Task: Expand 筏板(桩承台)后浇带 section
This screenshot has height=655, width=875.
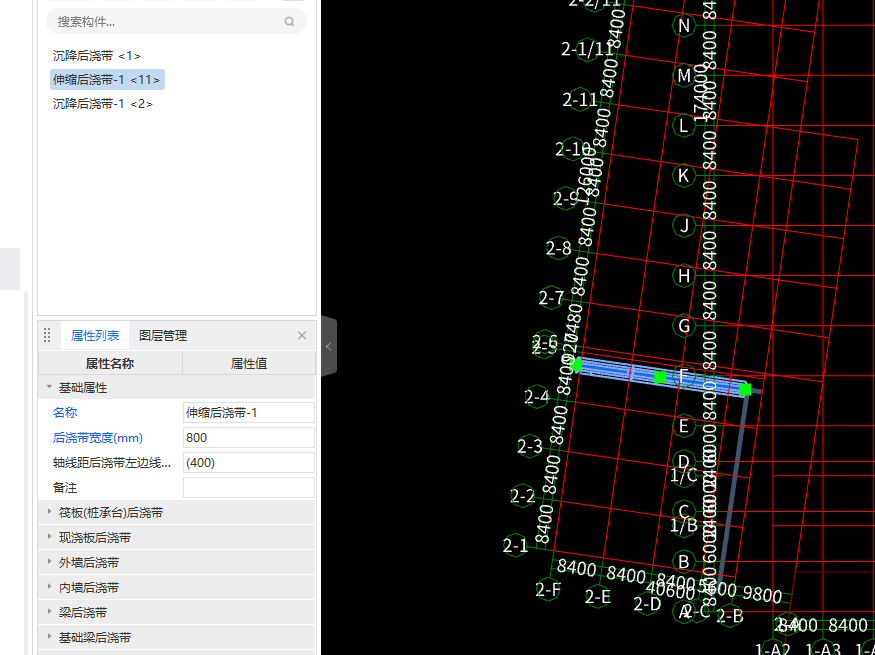Action: click(x=49, y=512)
